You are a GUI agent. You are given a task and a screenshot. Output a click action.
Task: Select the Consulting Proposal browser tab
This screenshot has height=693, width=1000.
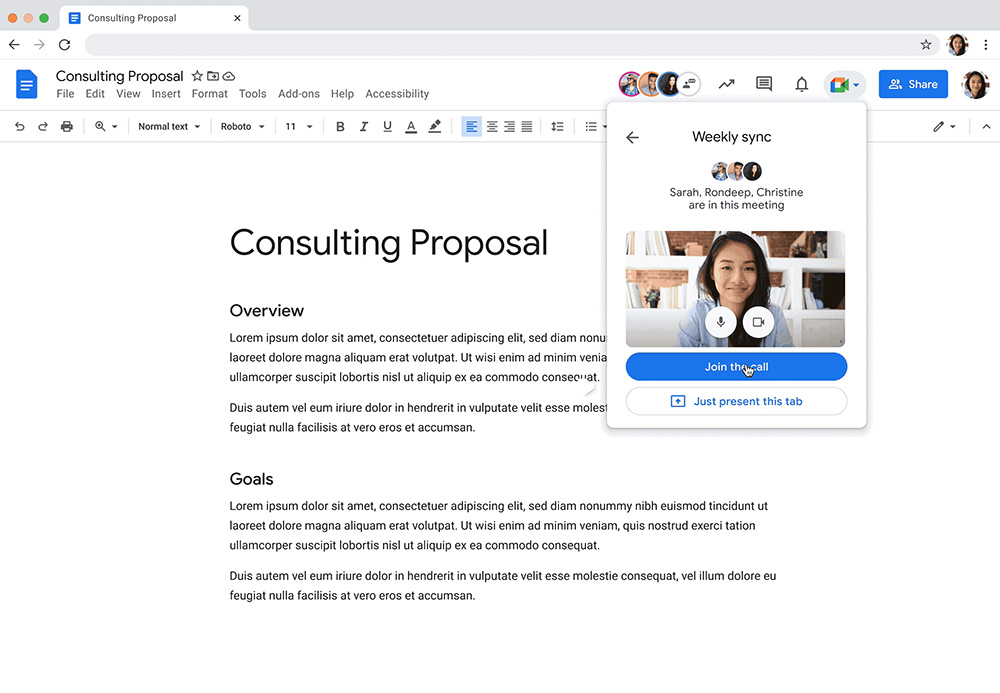click(153, 18)
